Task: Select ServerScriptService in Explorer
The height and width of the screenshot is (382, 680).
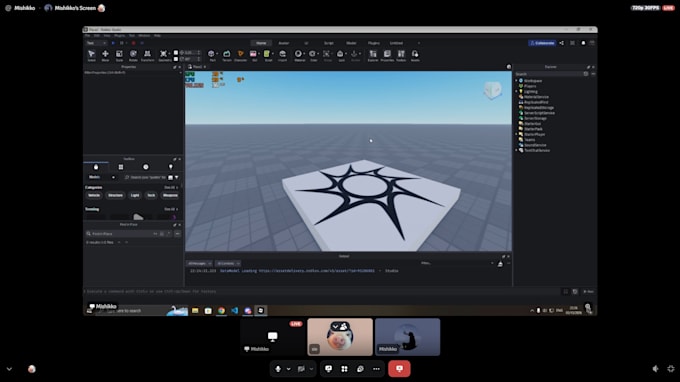Action: pos(539,113)
